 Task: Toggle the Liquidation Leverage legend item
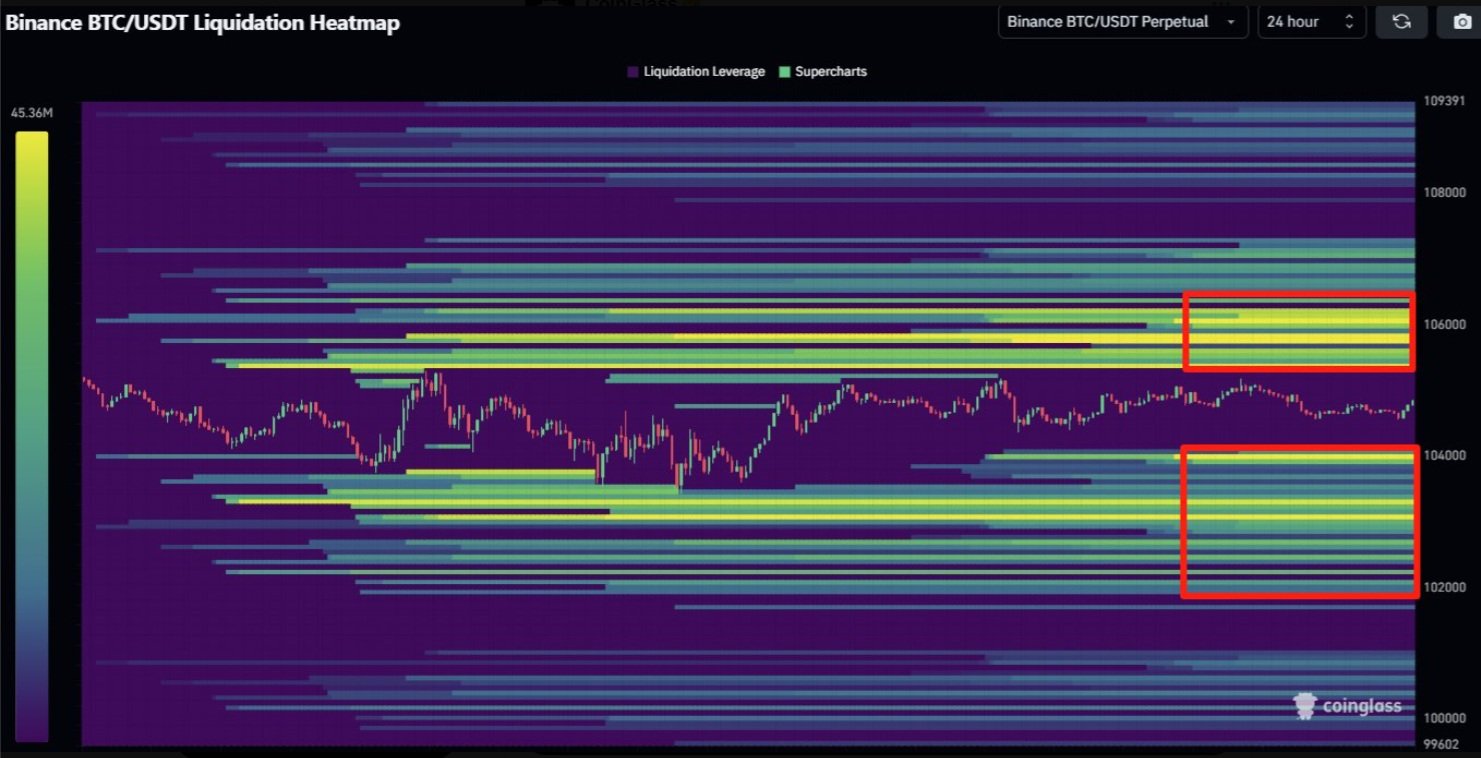point(696,72)
